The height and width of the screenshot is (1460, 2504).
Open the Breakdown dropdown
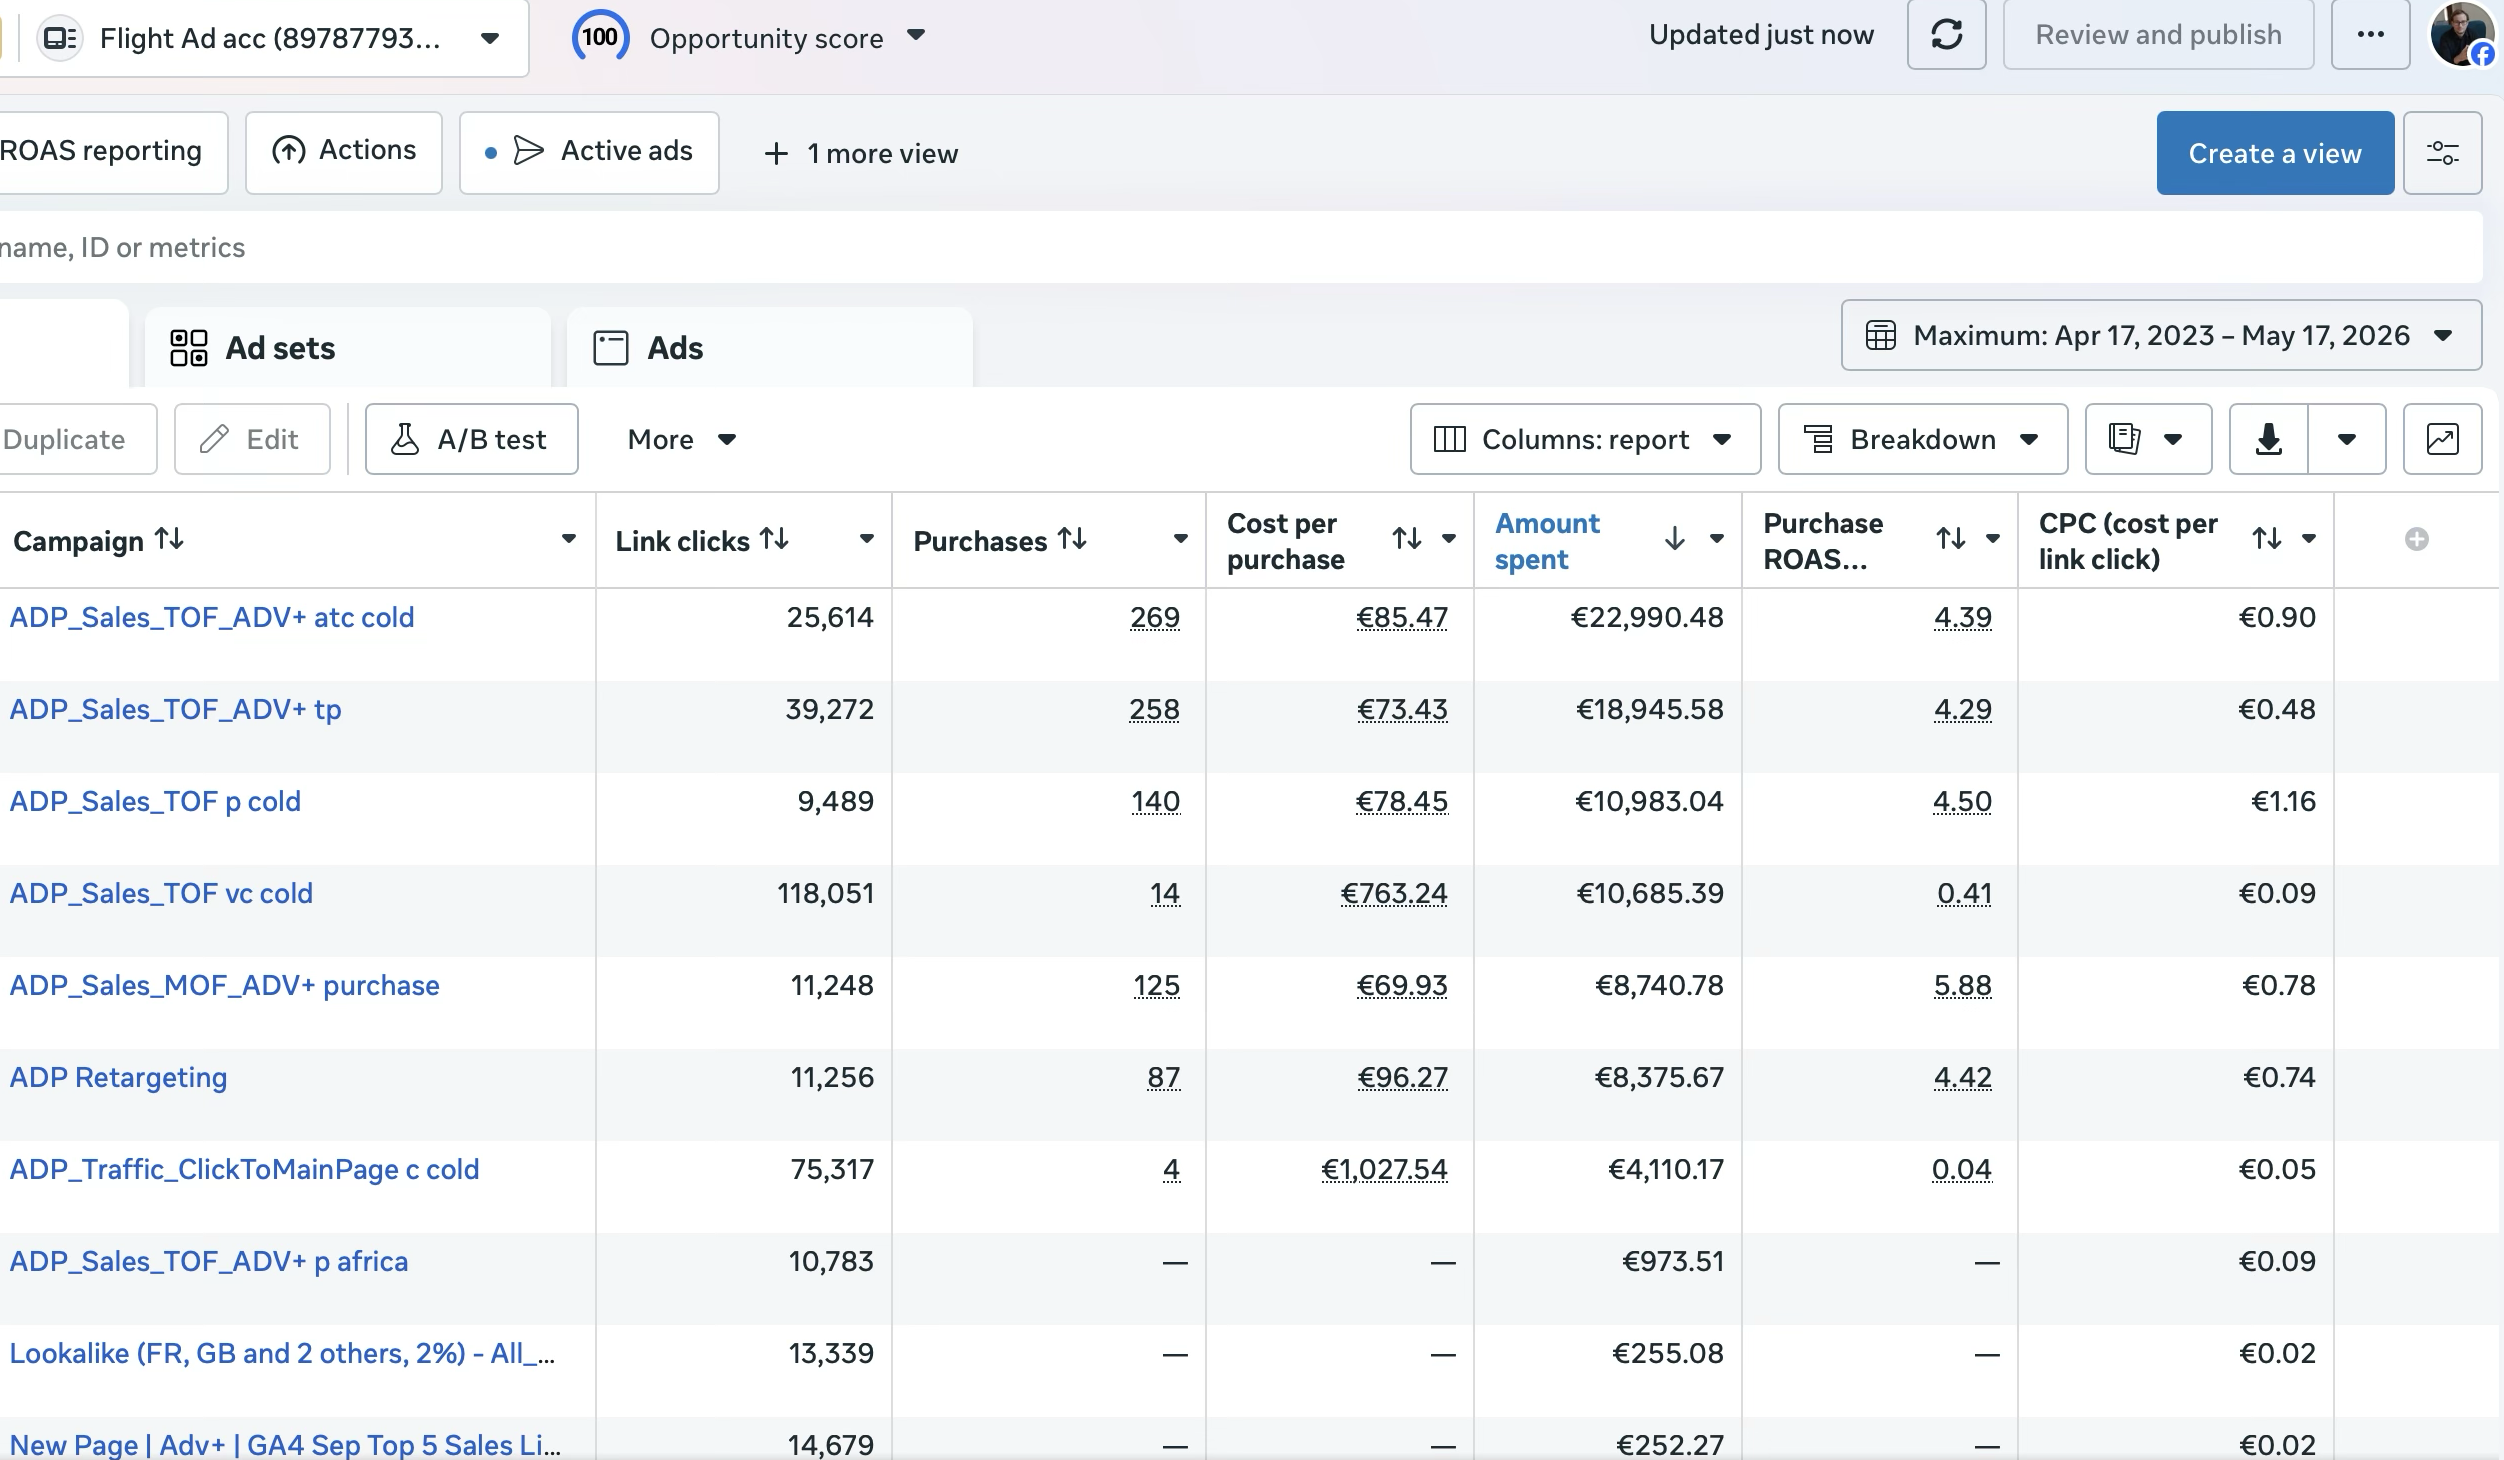[1922, 439]
